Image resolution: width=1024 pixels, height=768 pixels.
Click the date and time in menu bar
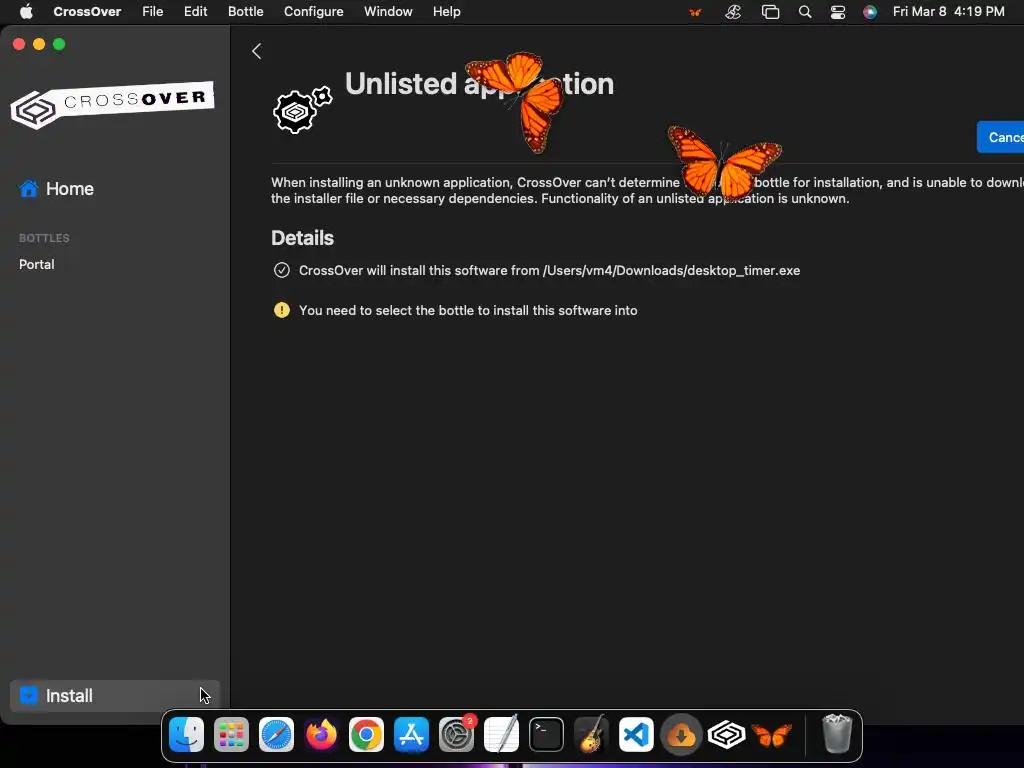pos(948,12)
